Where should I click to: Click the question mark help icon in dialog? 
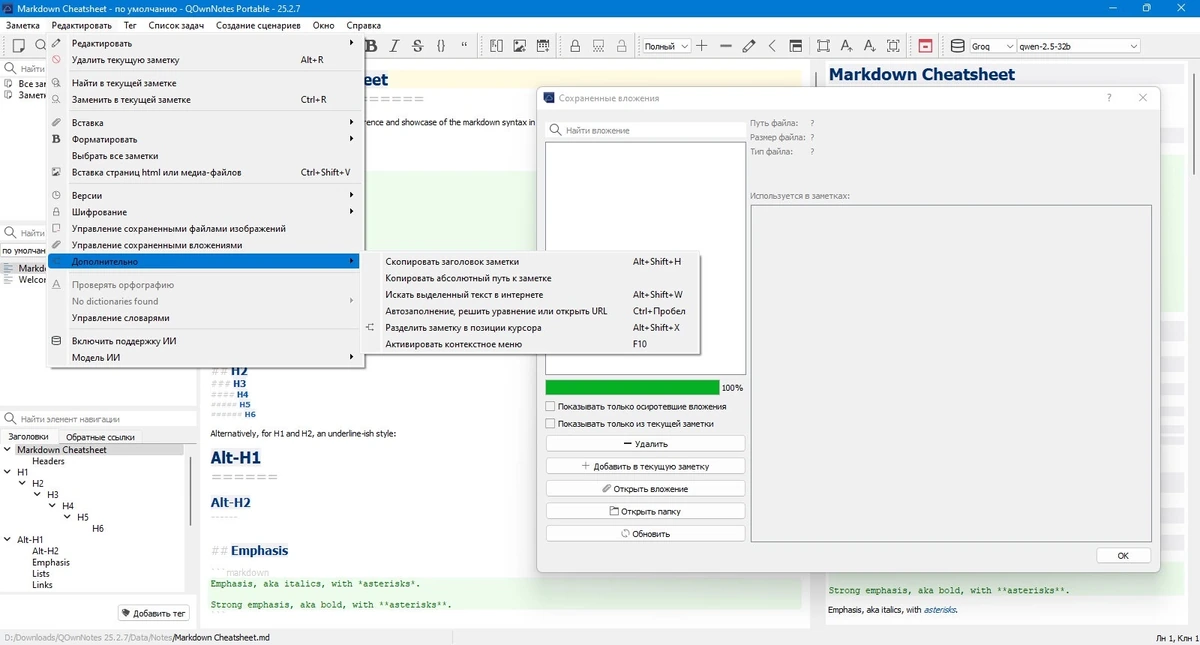click(1109, 98)
